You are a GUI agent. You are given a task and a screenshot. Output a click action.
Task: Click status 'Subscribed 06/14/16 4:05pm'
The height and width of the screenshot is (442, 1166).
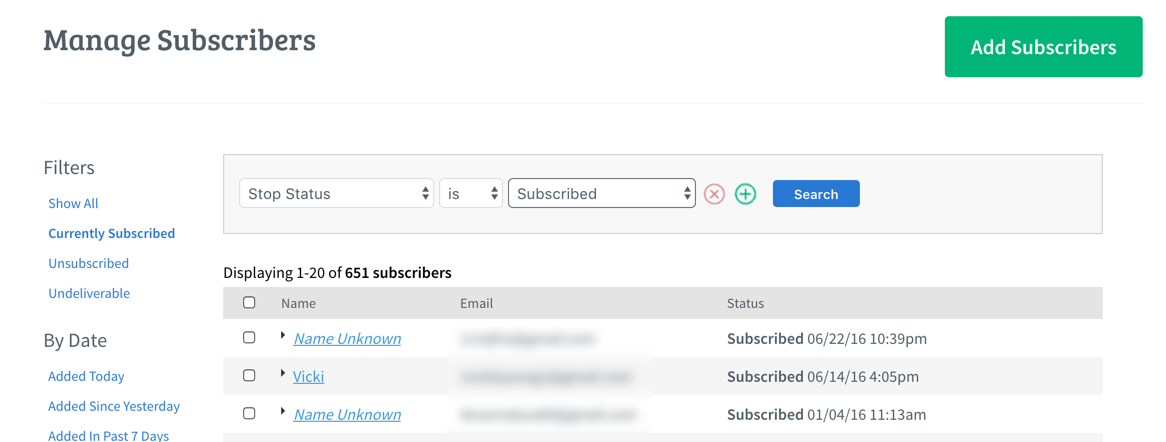tap(823, 377)
